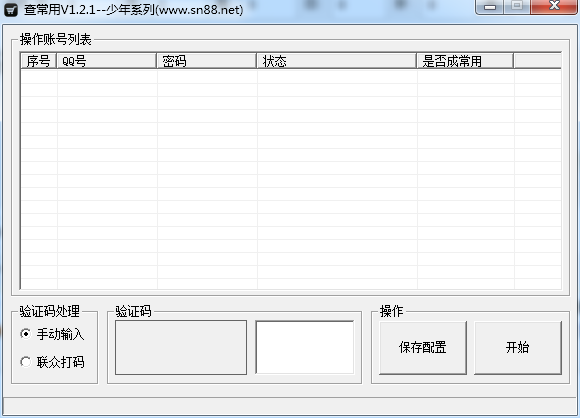Click the 保存配置 button
Screen dimensions: 580x418
click(423, 348)
